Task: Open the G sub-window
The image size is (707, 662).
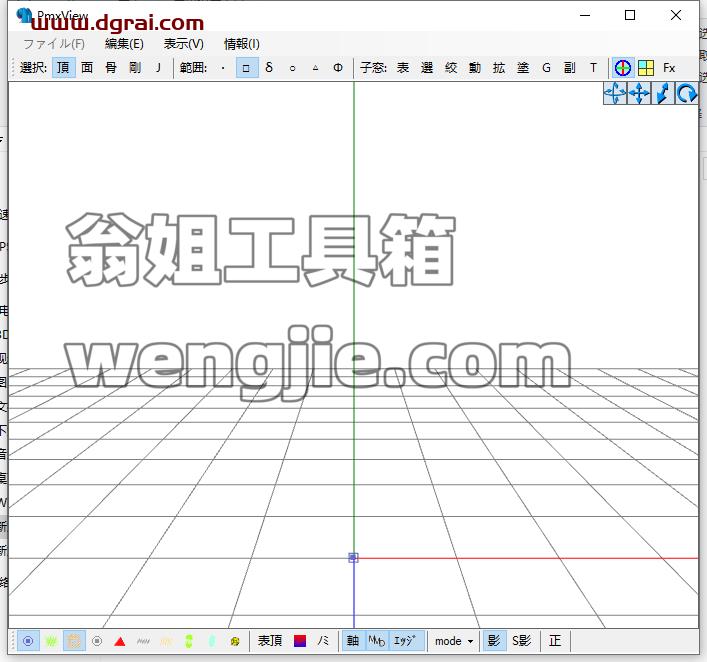Action: coord(546,68)
